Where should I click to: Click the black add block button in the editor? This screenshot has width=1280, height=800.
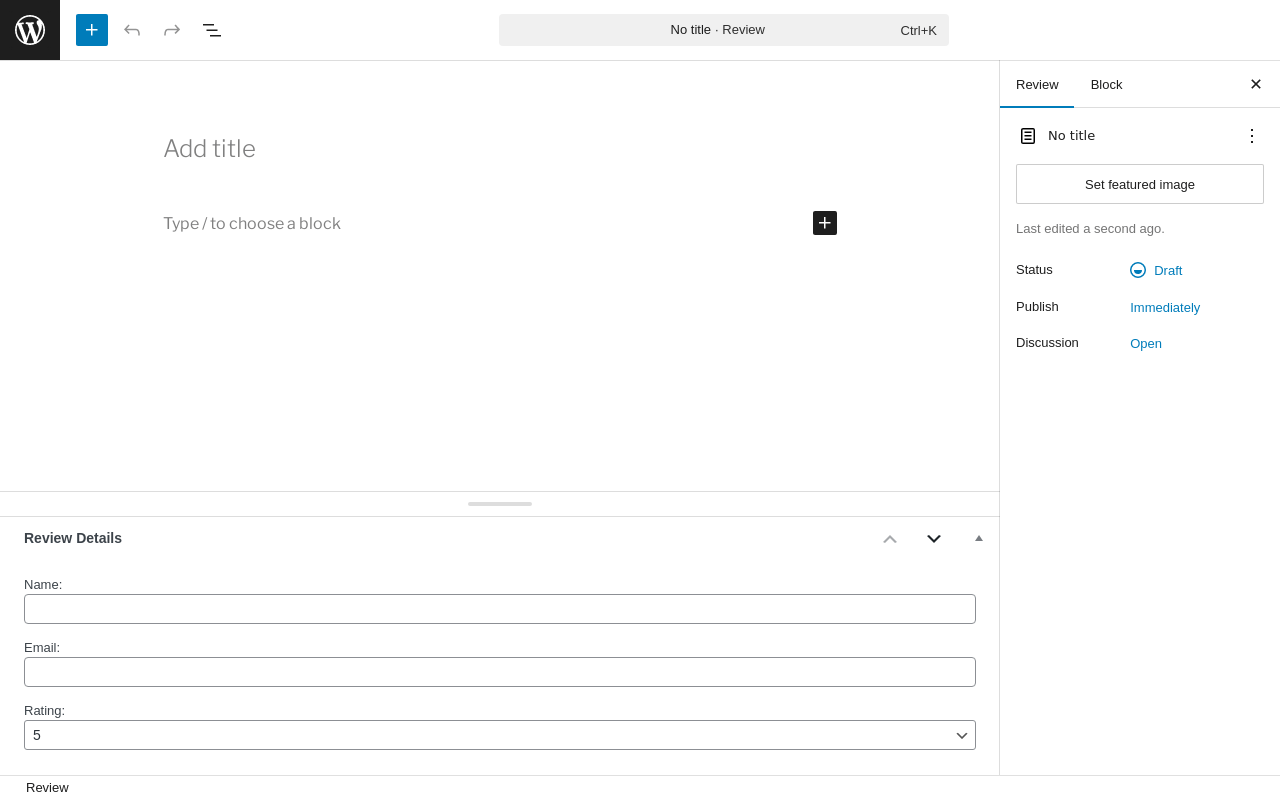[825, 223]
